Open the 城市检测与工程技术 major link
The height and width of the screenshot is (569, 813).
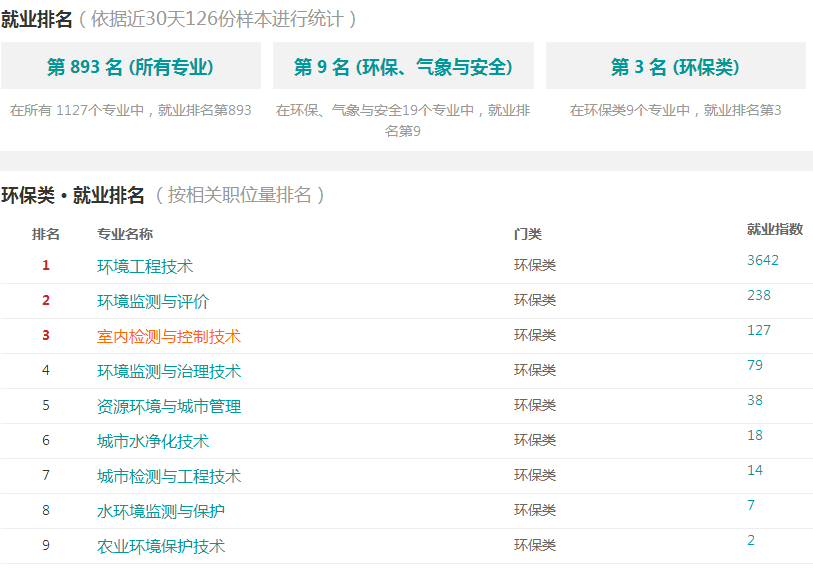[x=169, y=477]
